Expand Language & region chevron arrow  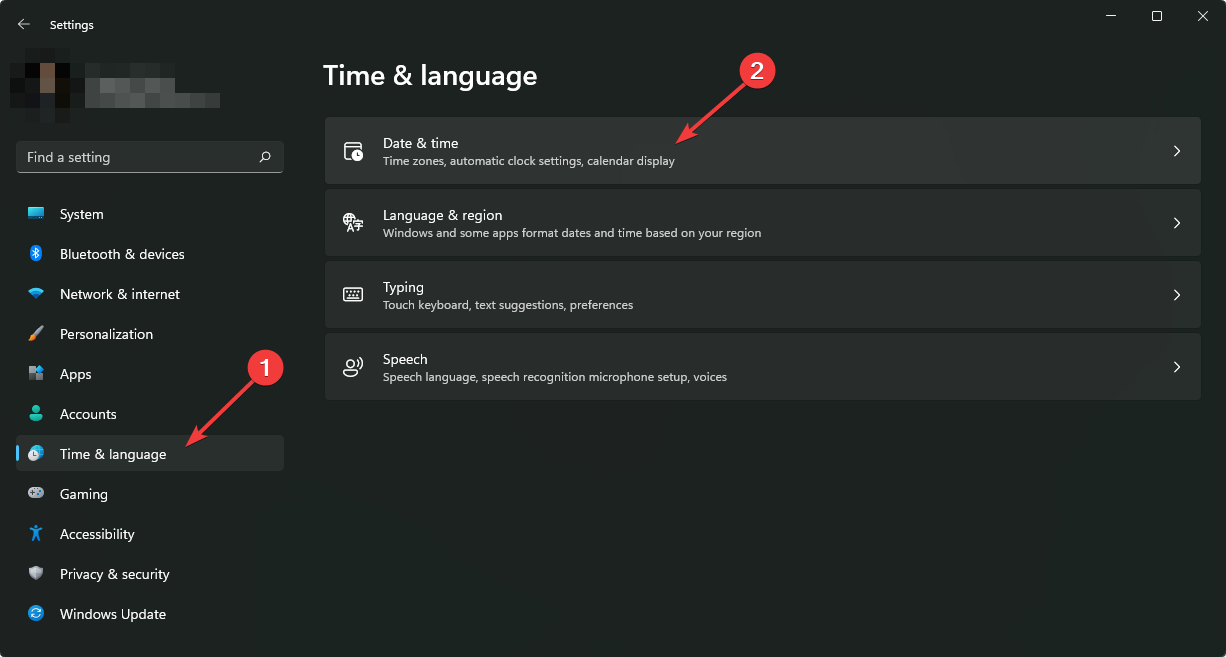click(1177, 223)
